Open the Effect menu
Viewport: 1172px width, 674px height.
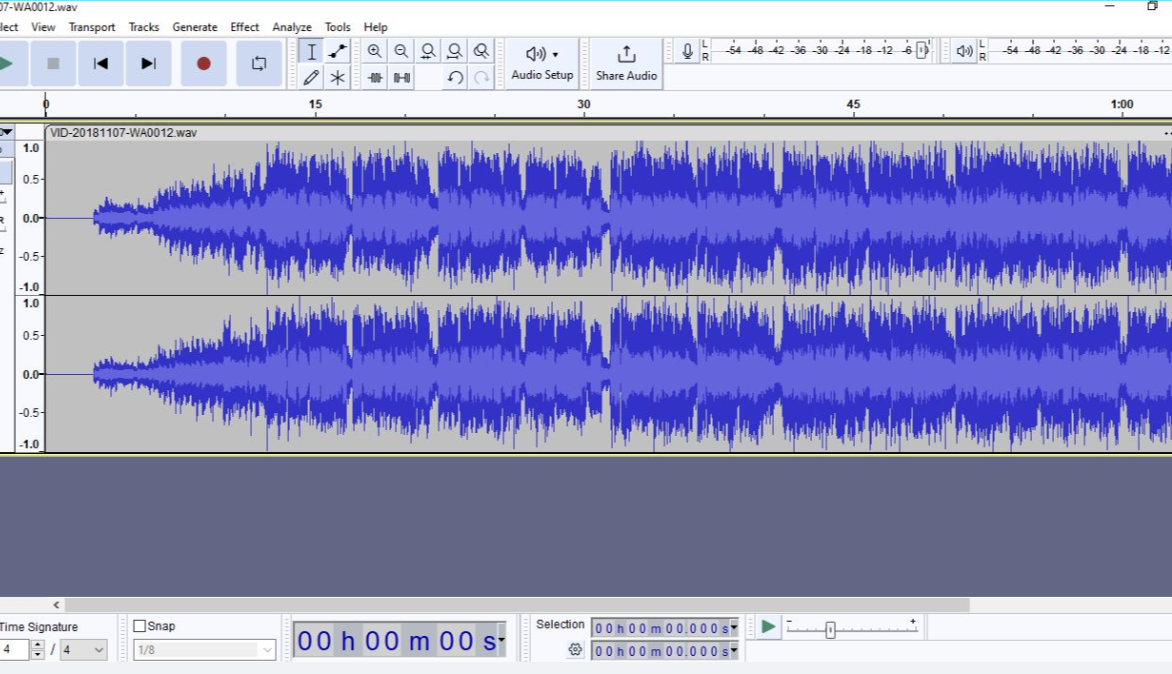[244, 27]
